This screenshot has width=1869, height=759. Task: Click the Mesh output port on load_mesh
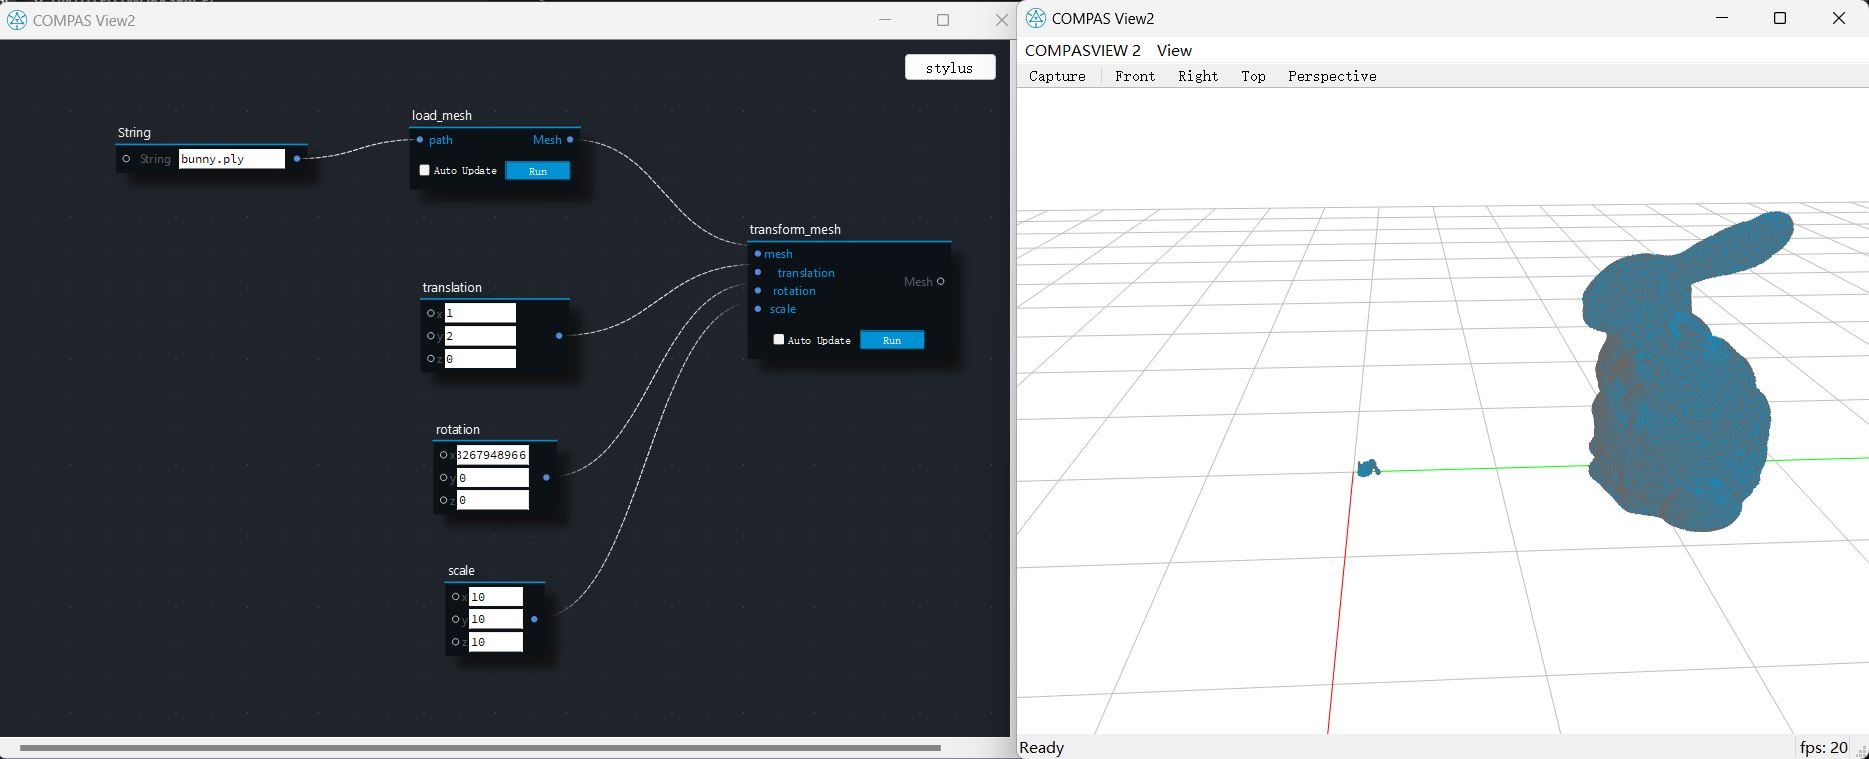[570, 140]
